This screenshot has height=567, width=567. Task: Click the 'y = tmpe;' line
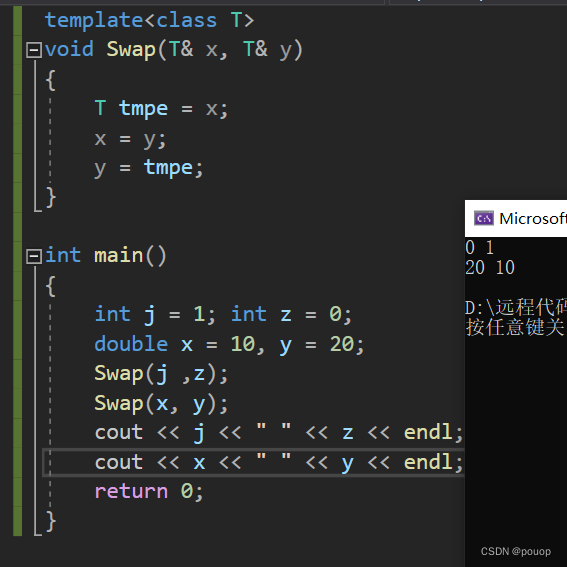pyautogui.click(x=149, y=168)
